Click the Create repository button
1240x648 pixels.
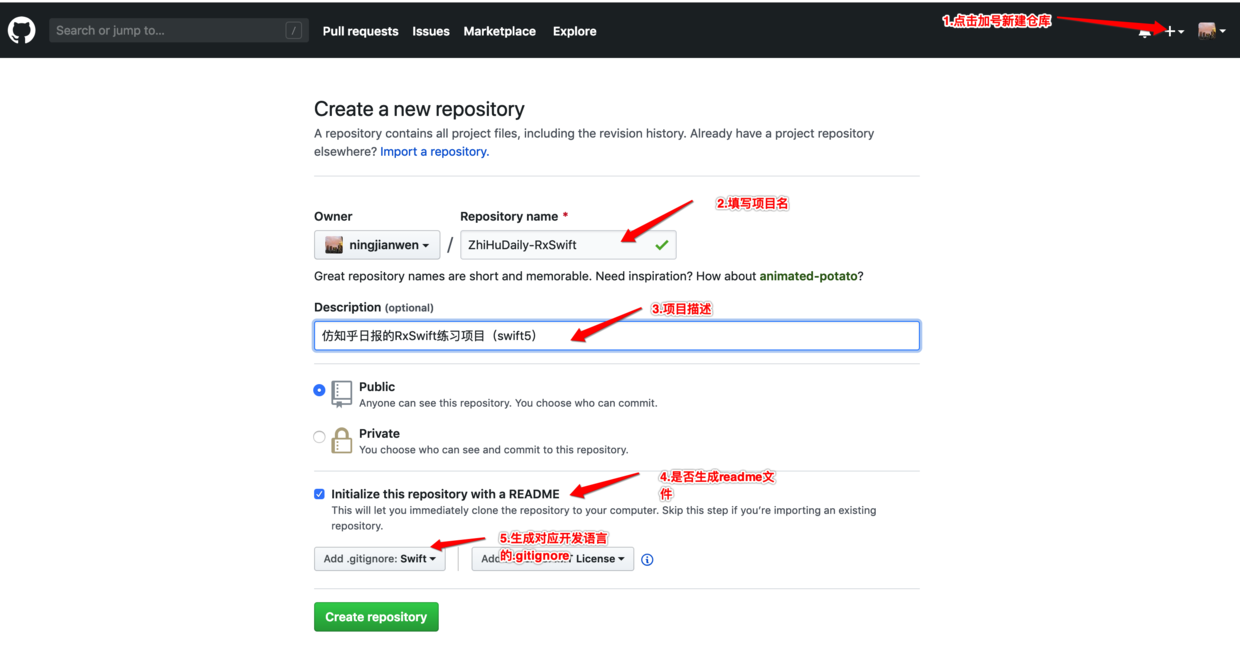376,617
